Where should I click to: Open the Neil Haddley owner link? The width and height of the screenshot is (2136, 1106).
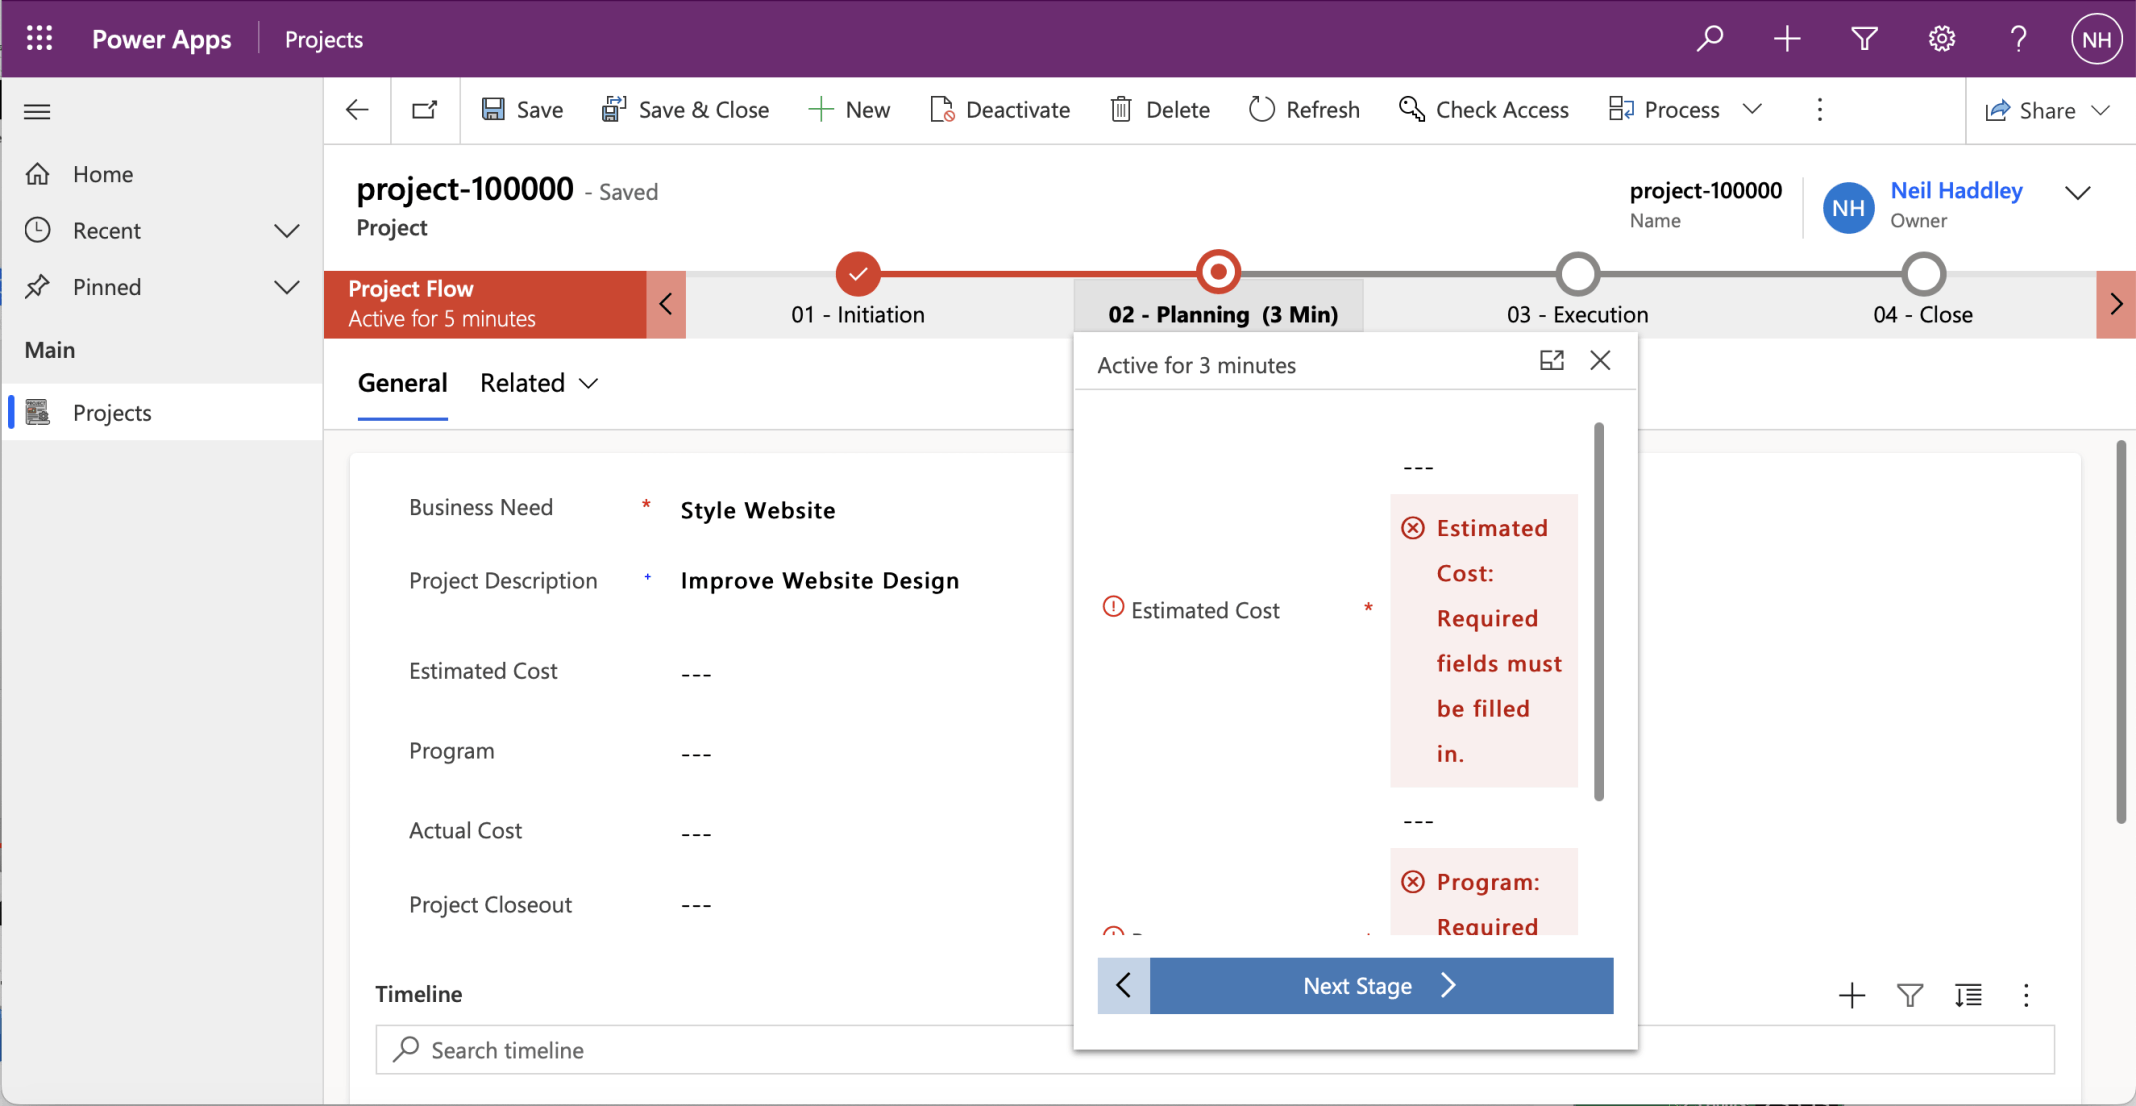click(1955, 190)
